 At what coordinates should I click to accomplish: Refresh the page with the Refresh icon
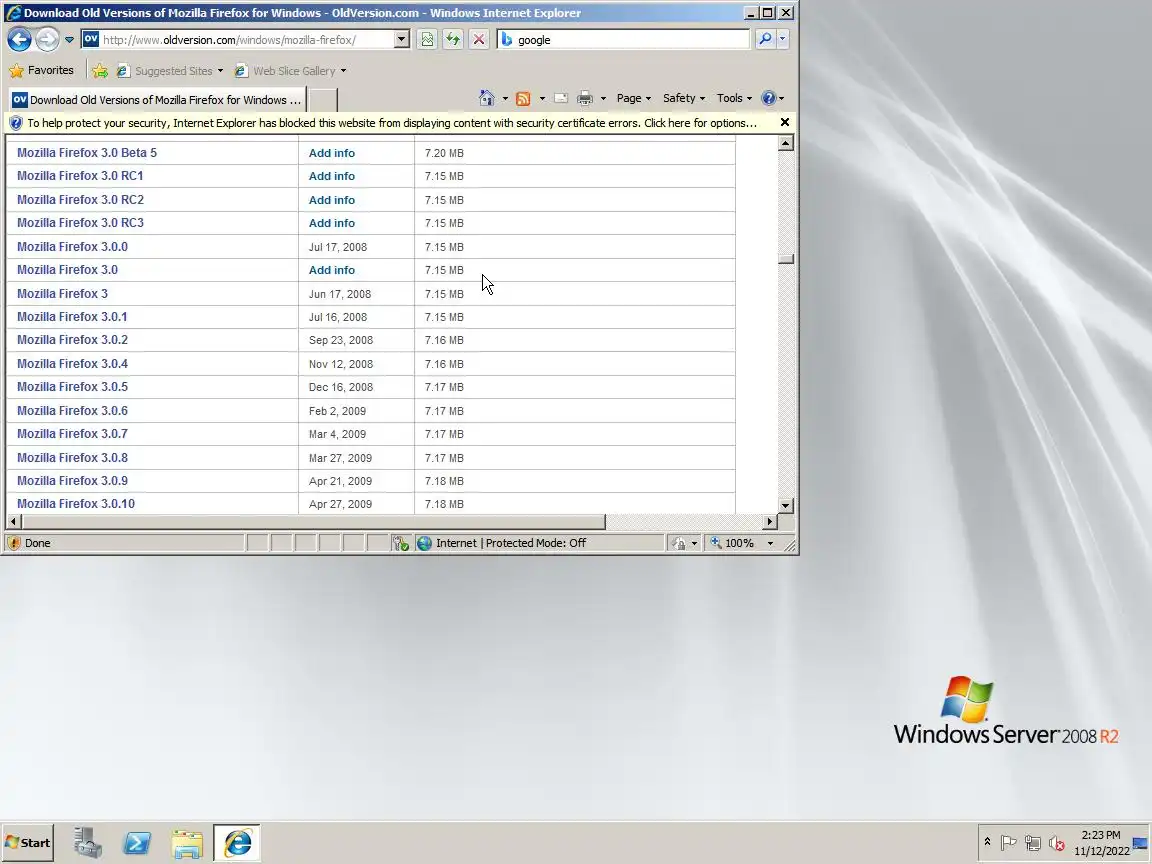(x=453, y=40)
